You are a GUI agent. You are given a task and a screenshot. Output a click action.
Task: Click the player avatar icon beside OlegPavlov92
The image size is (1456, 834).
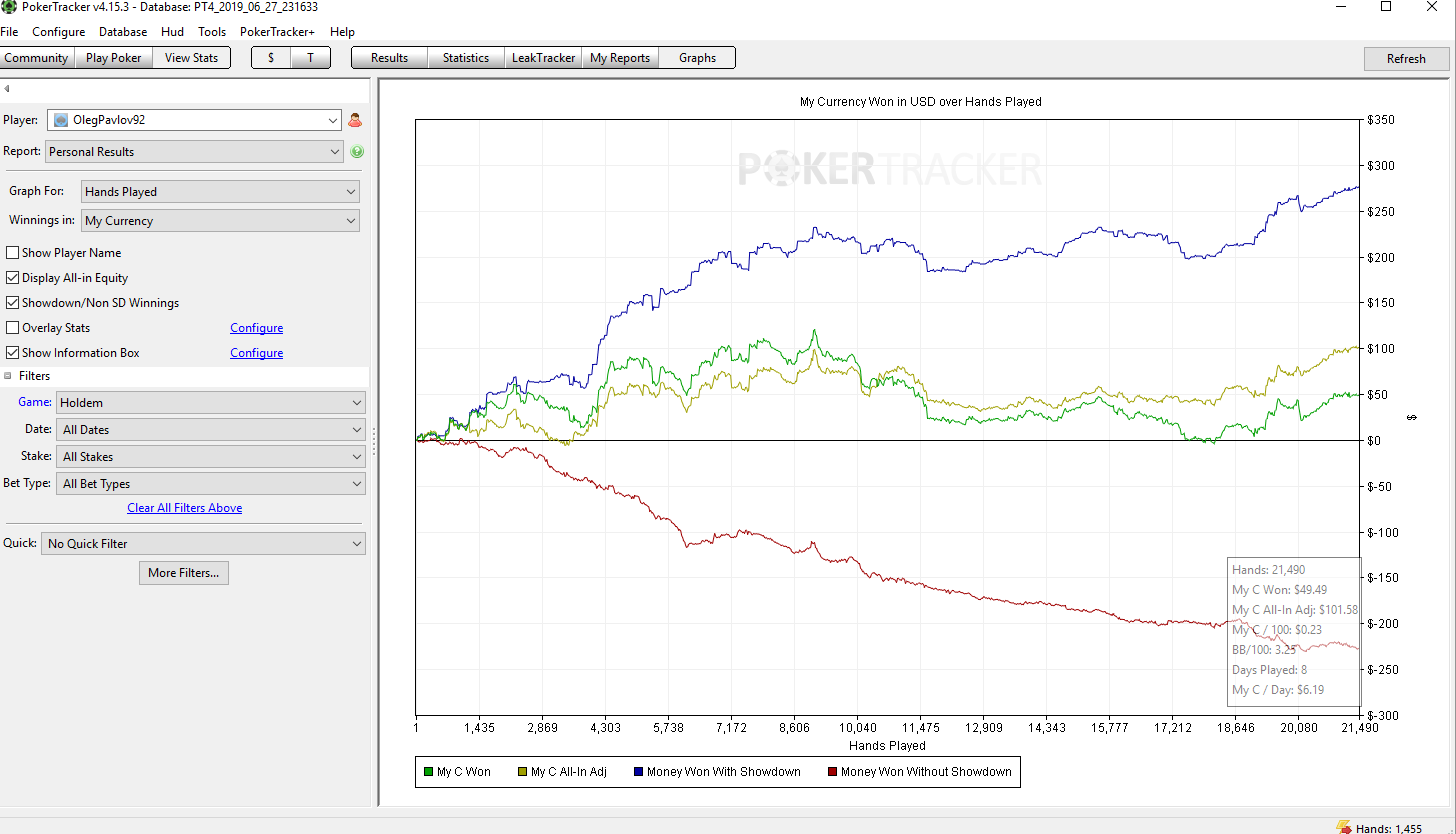pyautogui.click(x=61, y=120)
